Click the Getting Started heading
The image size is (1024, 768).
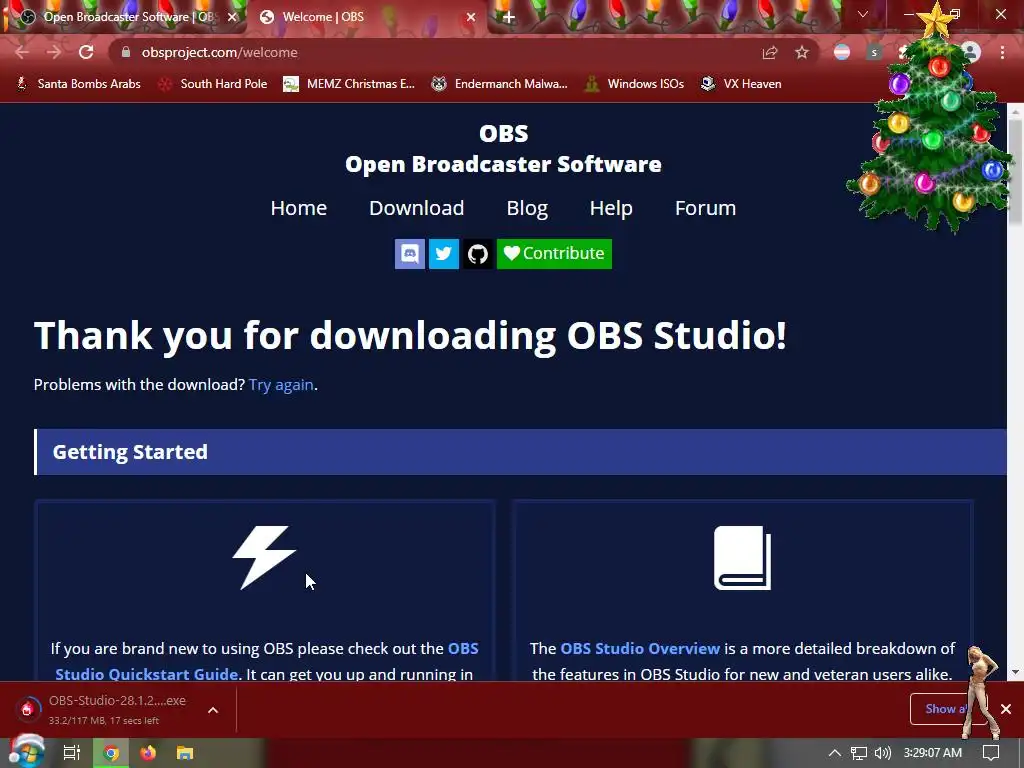(130, 452)
